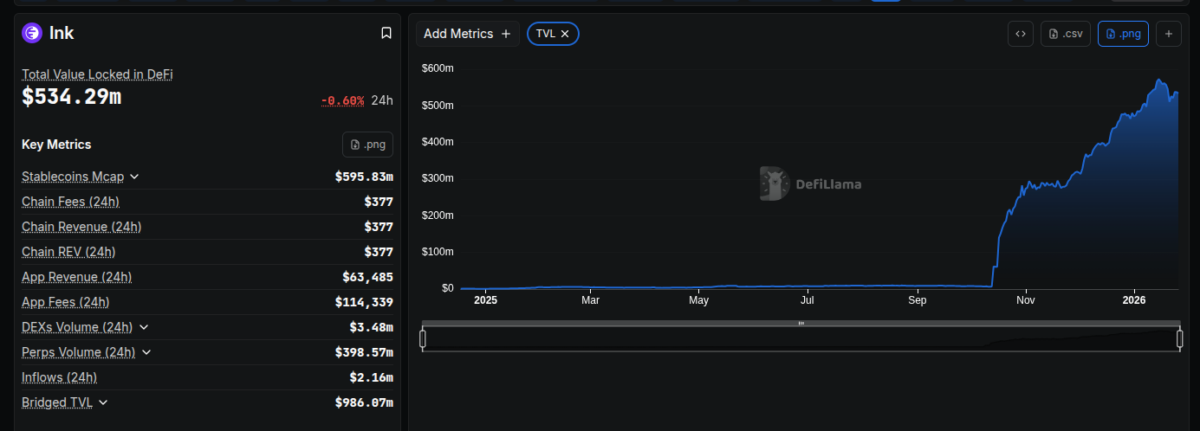The image size is (1200, 431).
Task: Download Key Metrics as .png
Action: 368,144
